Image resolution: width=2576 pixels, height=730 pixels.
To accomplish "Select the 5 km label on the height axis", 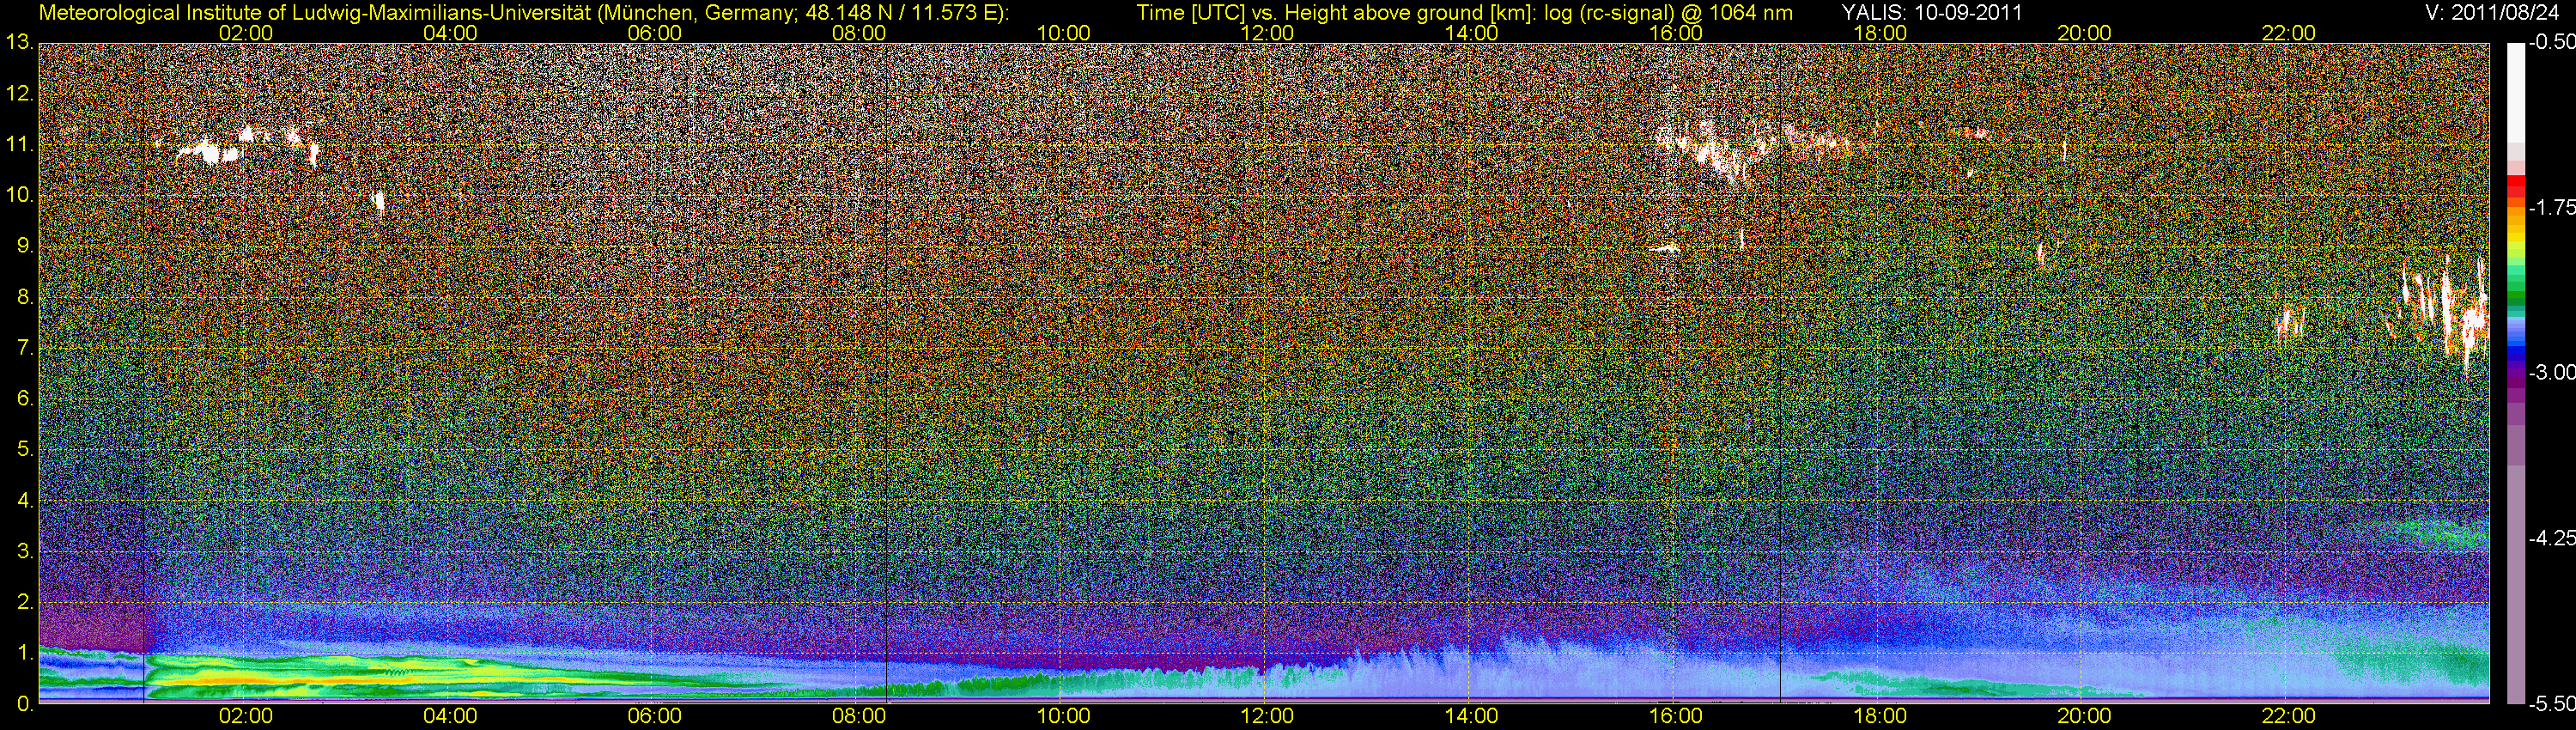I will point(24,450).
